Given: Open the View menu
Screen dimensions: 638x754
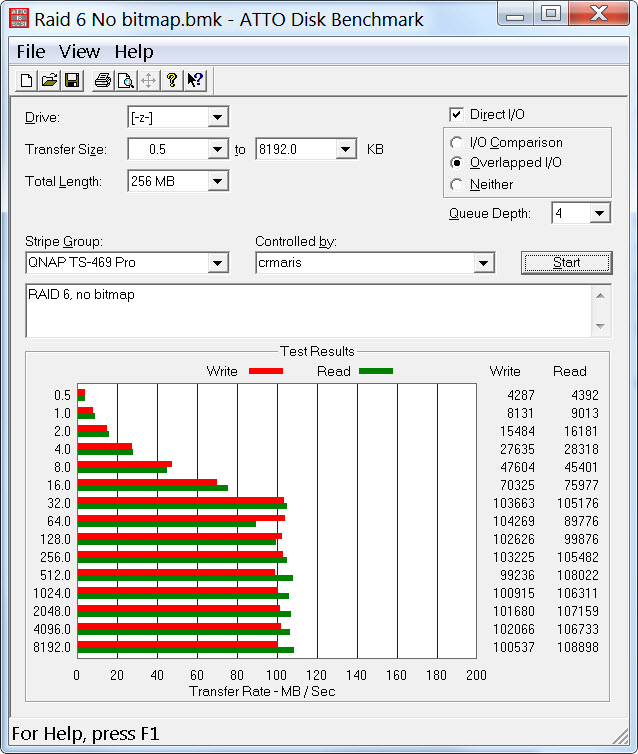Looking at the screenshot, I should (x=79, y=51).
